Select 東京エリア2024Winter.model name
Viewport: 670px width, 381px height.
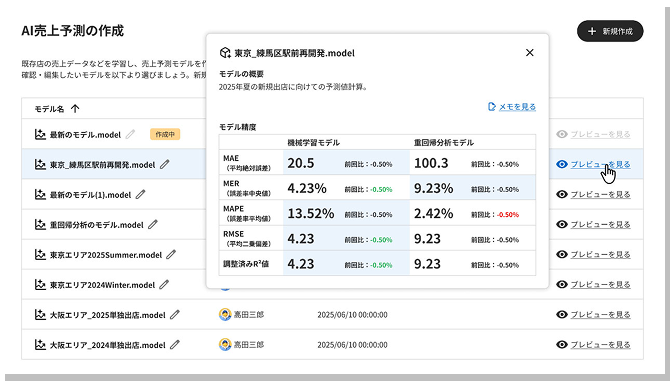click(103, 285)
